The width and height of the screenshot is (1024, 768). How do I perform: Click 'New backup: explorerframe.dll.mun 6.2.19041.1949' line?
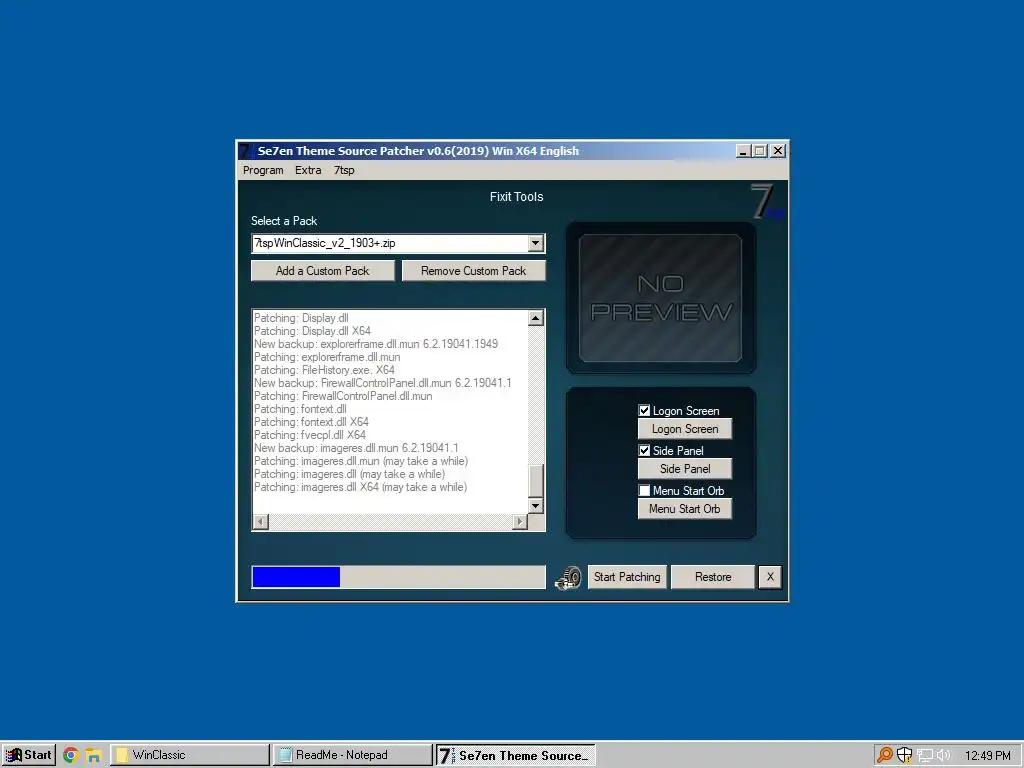[x=376, y=344]
